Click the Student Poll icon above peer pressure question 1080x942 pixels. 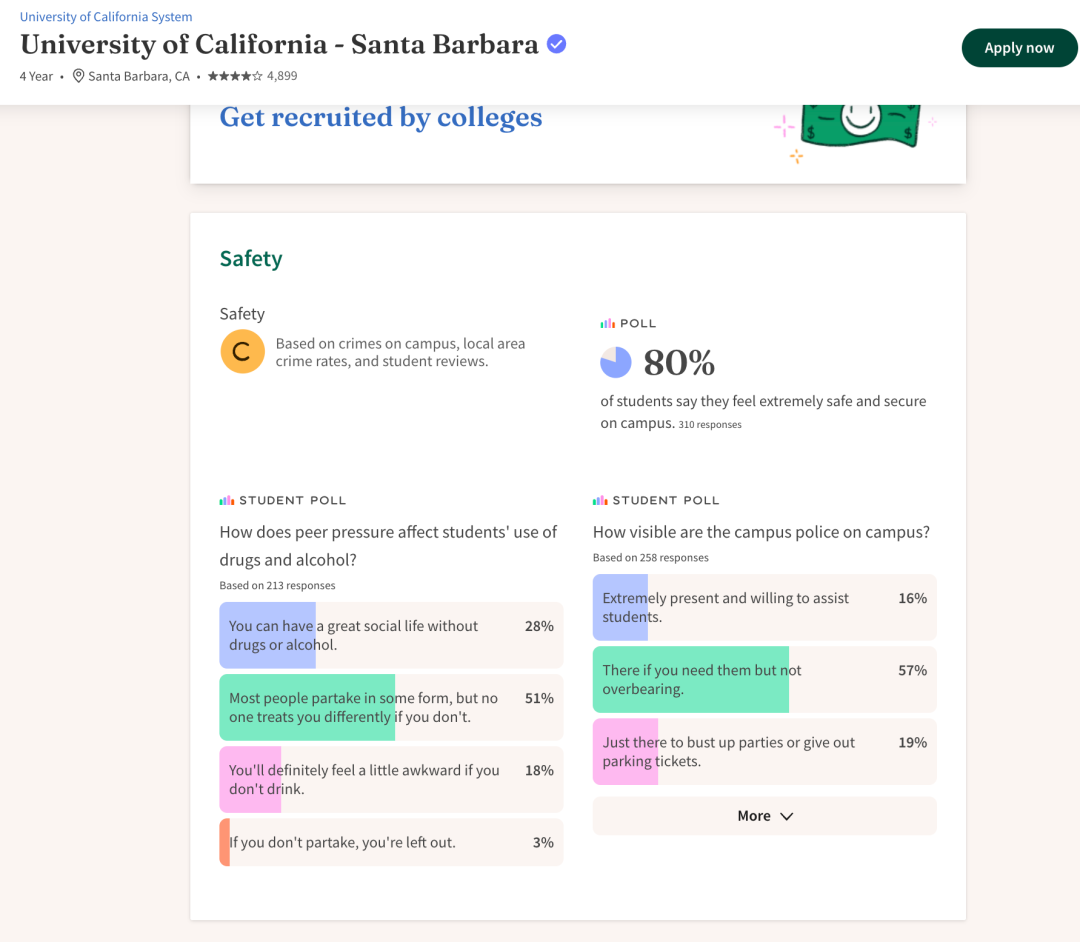[x=227, y=501]
